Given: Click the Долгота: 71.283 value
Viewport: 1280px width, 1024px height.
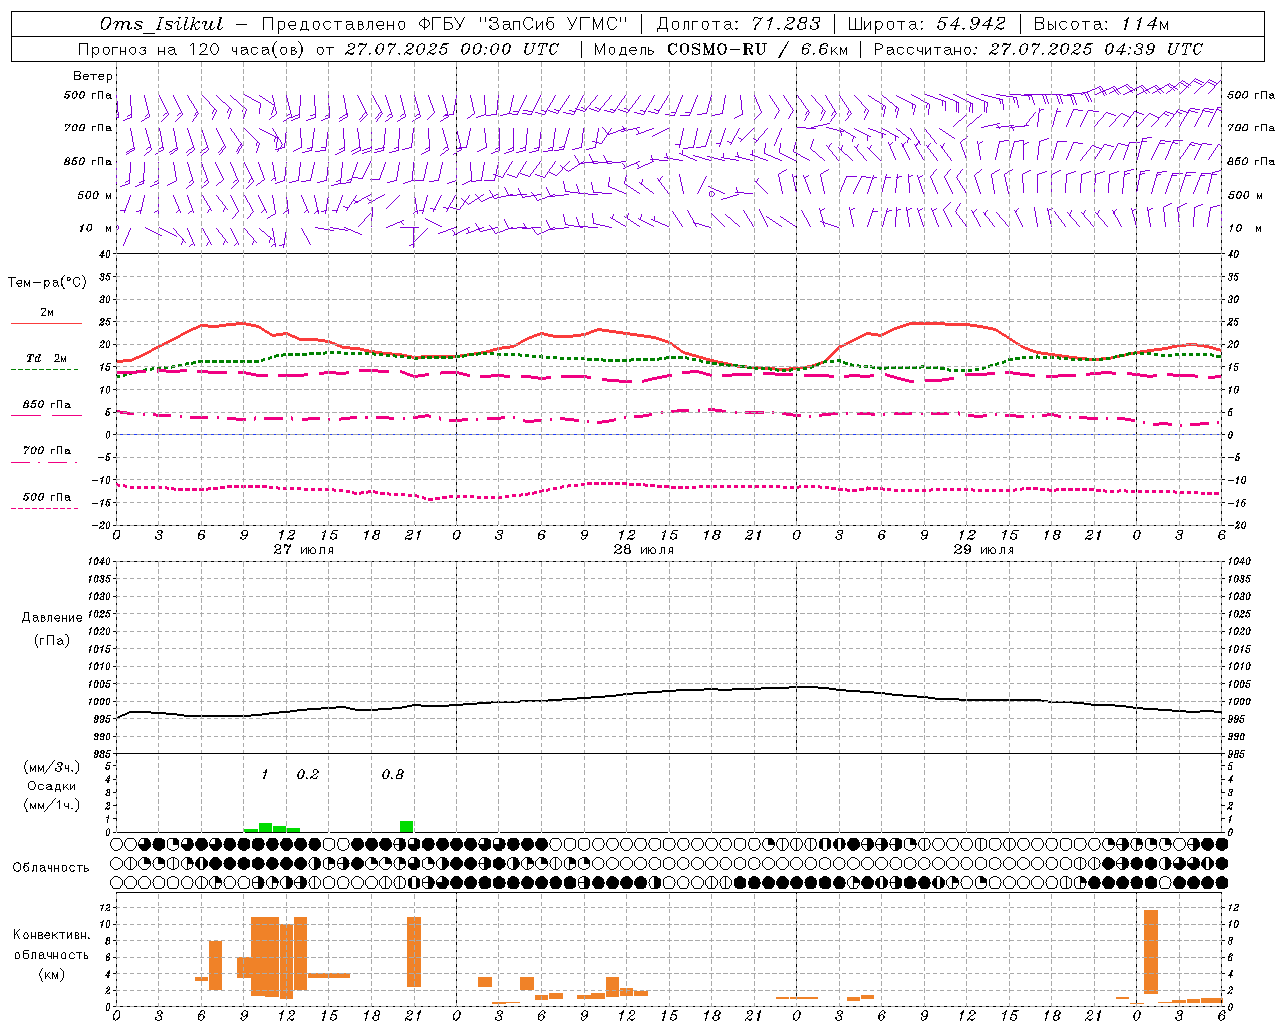Looking at the screenshot, I should (739, 24).
